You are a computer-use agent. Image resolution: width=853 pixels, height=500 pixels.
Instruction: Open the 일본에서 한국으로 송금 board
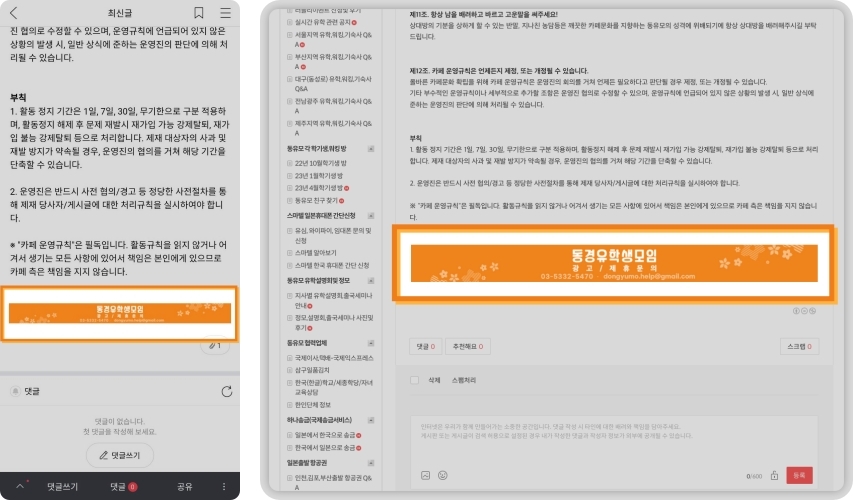324,435
